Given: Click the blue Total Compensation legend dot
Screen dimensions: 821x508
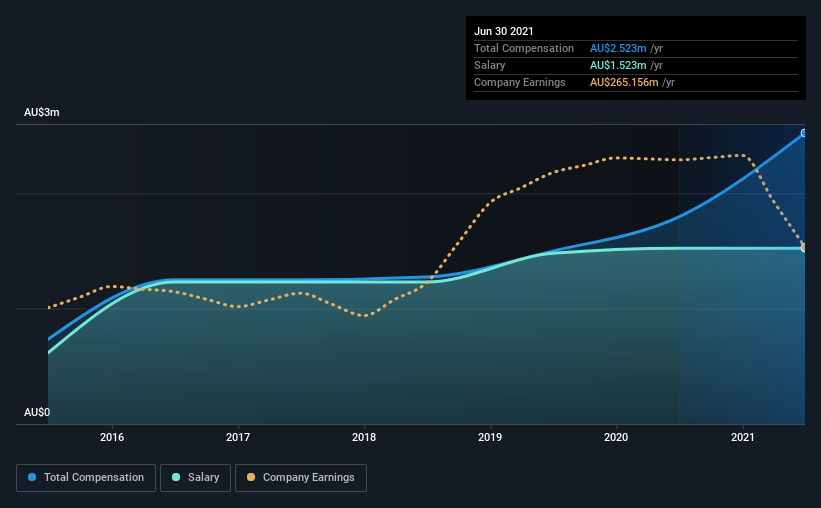Looking at the screenshot, I should 32,477.
